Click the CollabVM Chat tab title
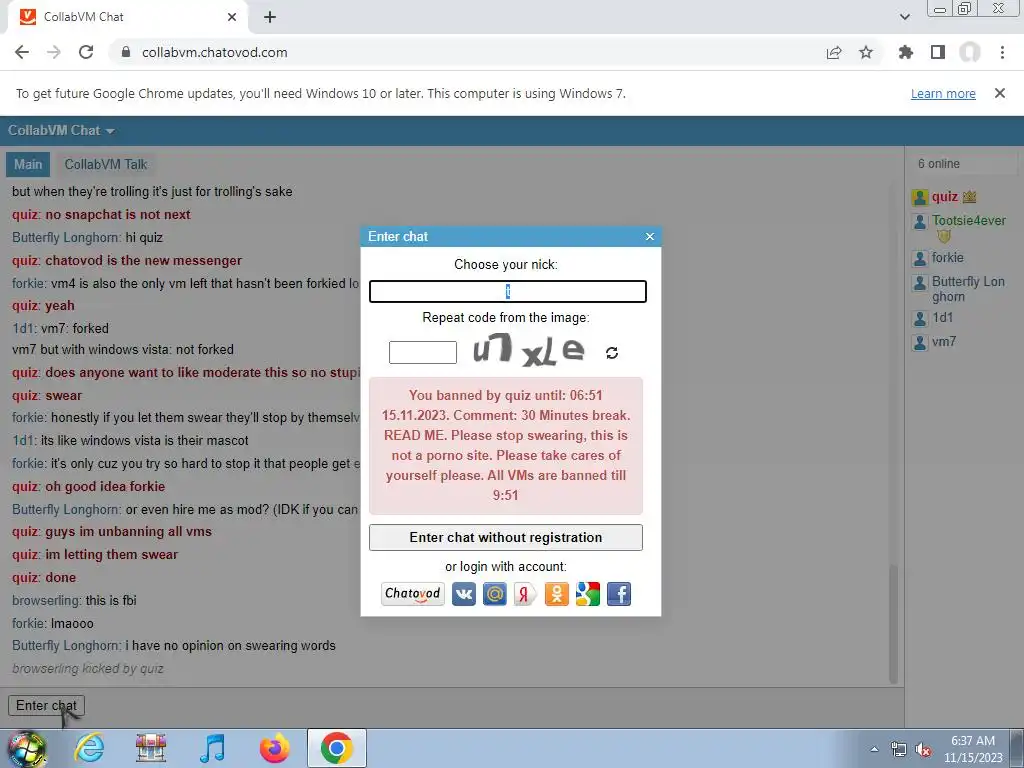The image size is (1024, 768). (x=83, y=17)
